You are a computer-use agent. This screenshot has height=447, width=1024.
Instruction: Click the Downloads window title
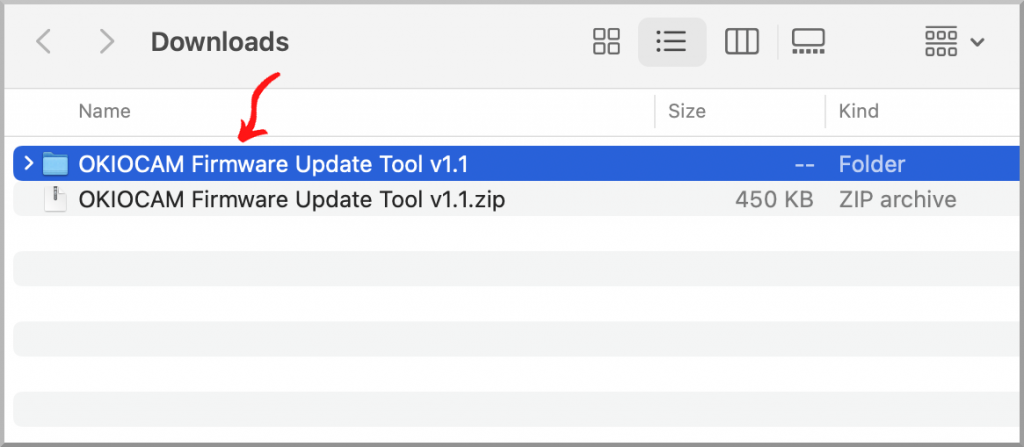219,42
